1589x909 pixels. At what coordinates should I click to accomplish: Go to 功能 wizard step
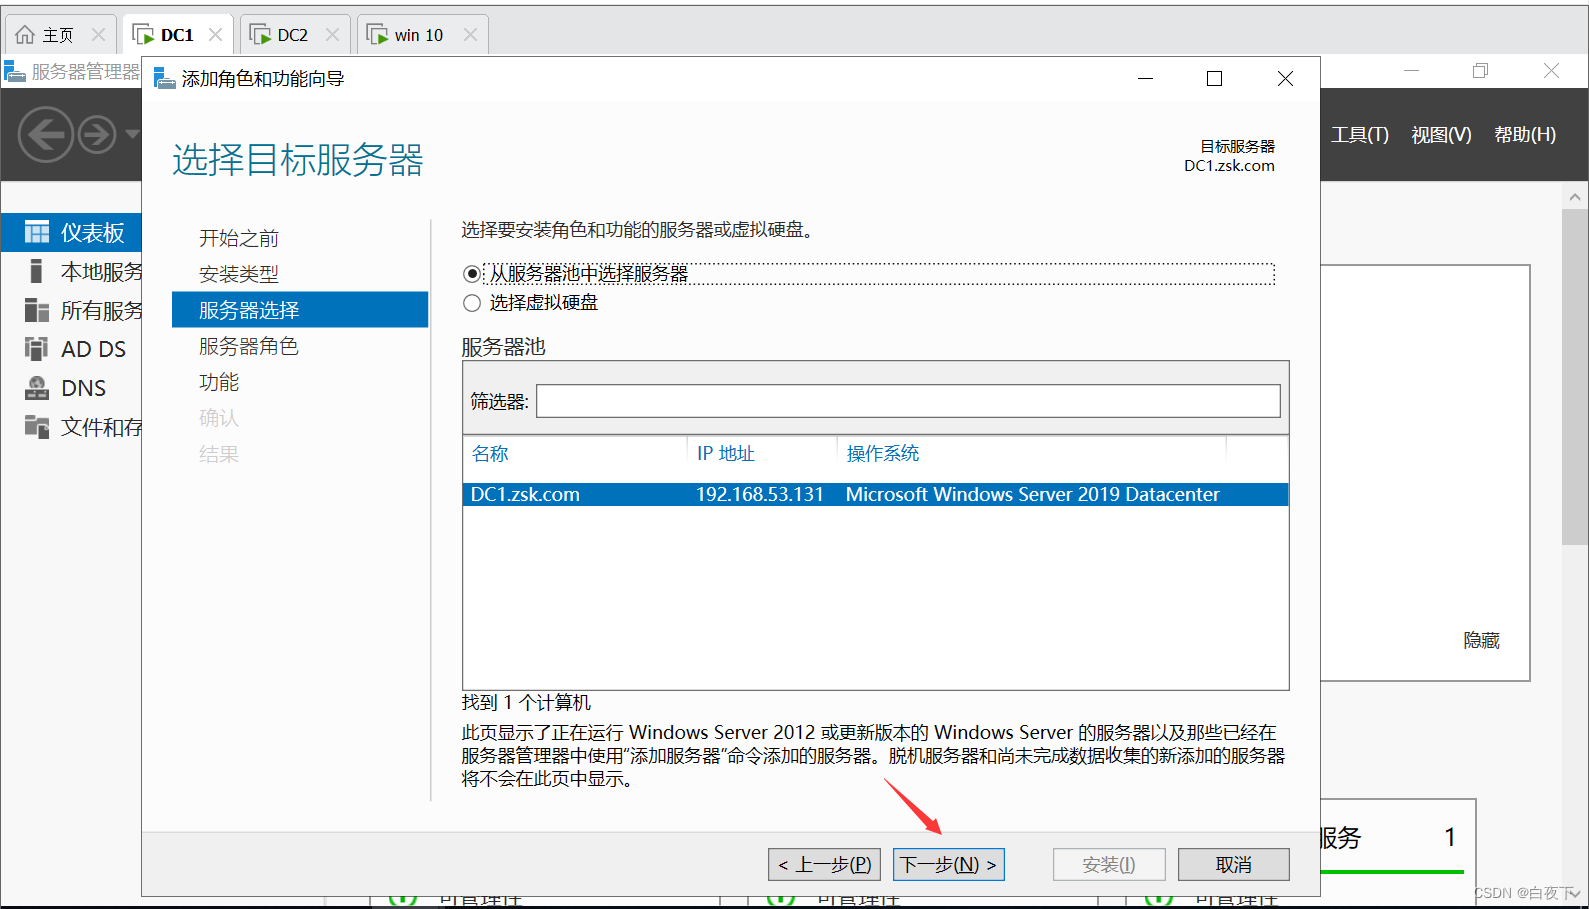219,382
